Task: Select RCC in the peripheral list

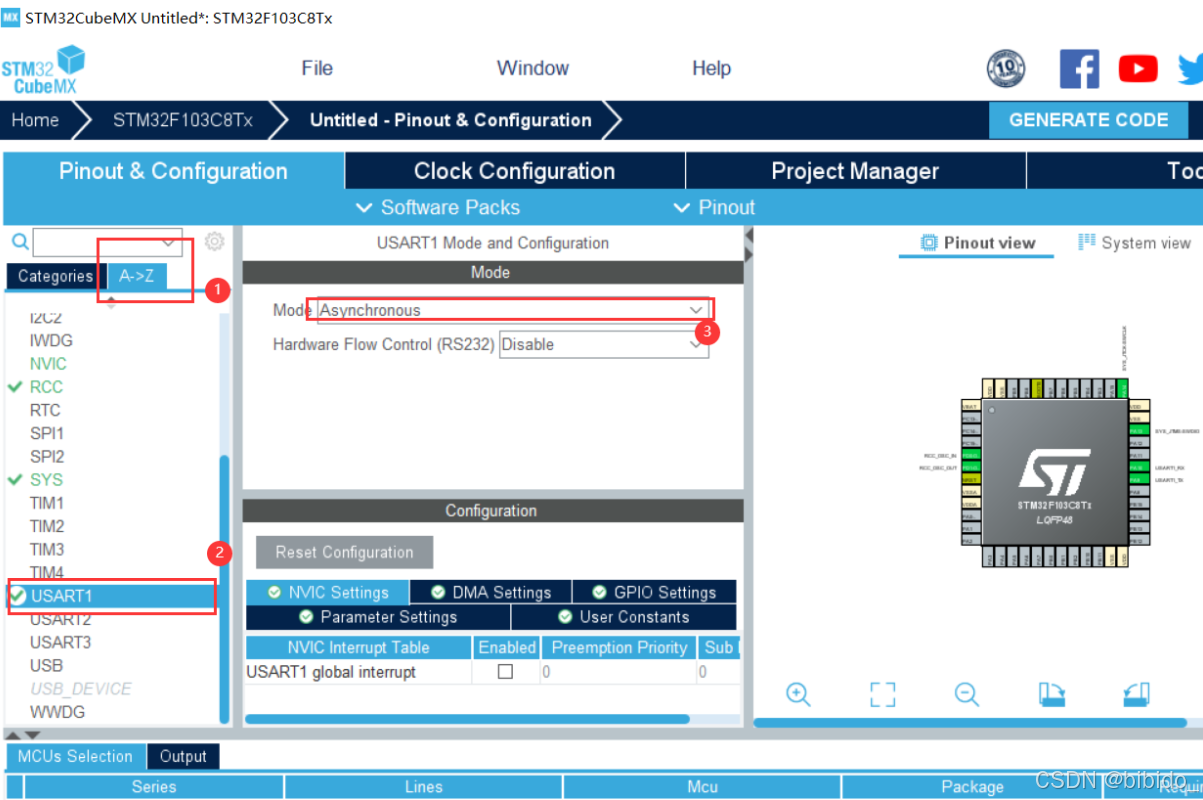Action: click(46, 387)
